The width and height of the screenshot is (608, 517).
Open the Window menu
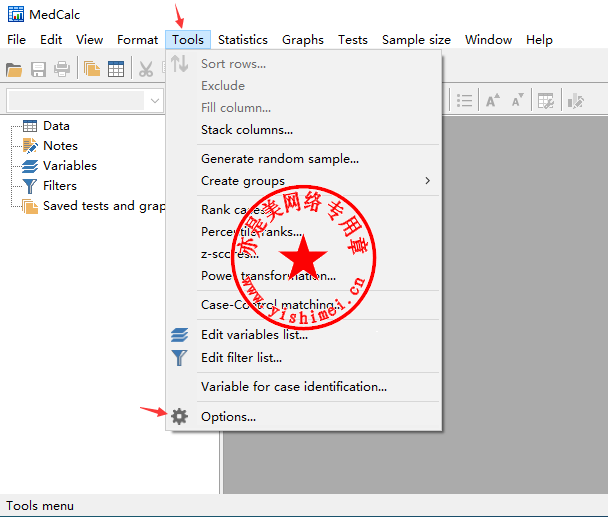click(488, 40)
